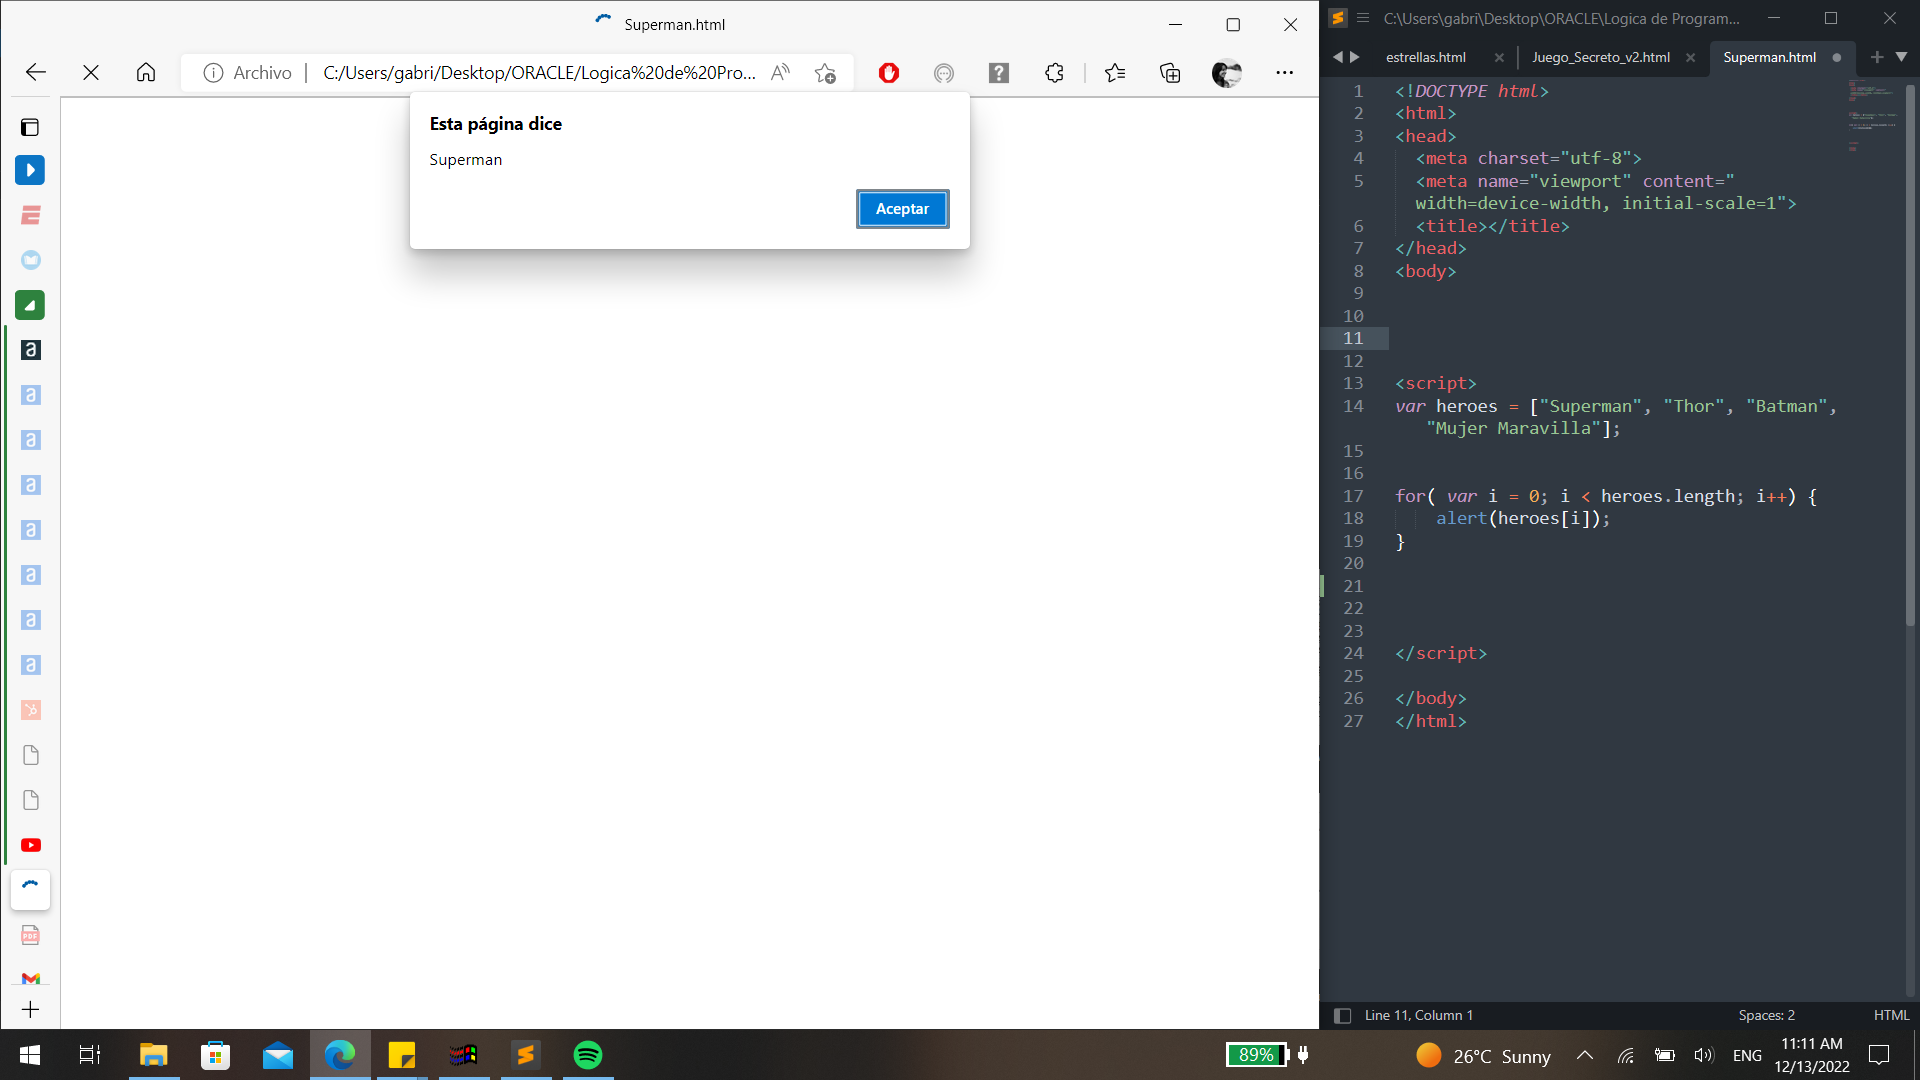
Task: Switch to Juego_Secreto_v2.html tab
Action: pyautogui.click(x=1601, y=57)
